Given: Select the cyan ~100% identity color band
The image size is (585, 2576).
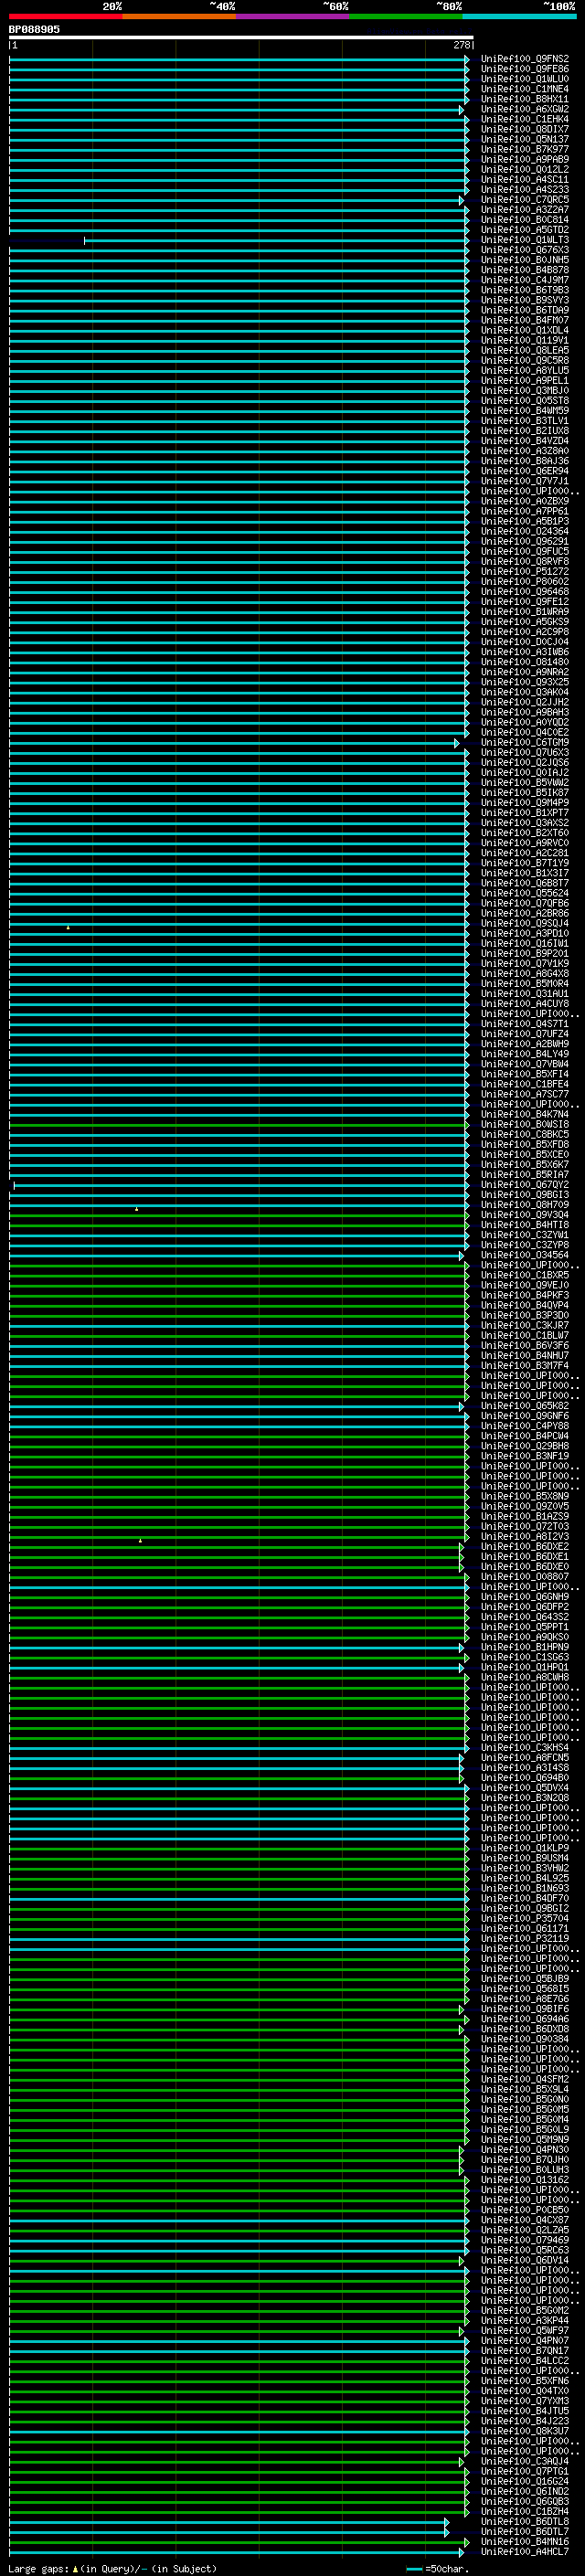Looking at the screenshot, I should point(519,16).
